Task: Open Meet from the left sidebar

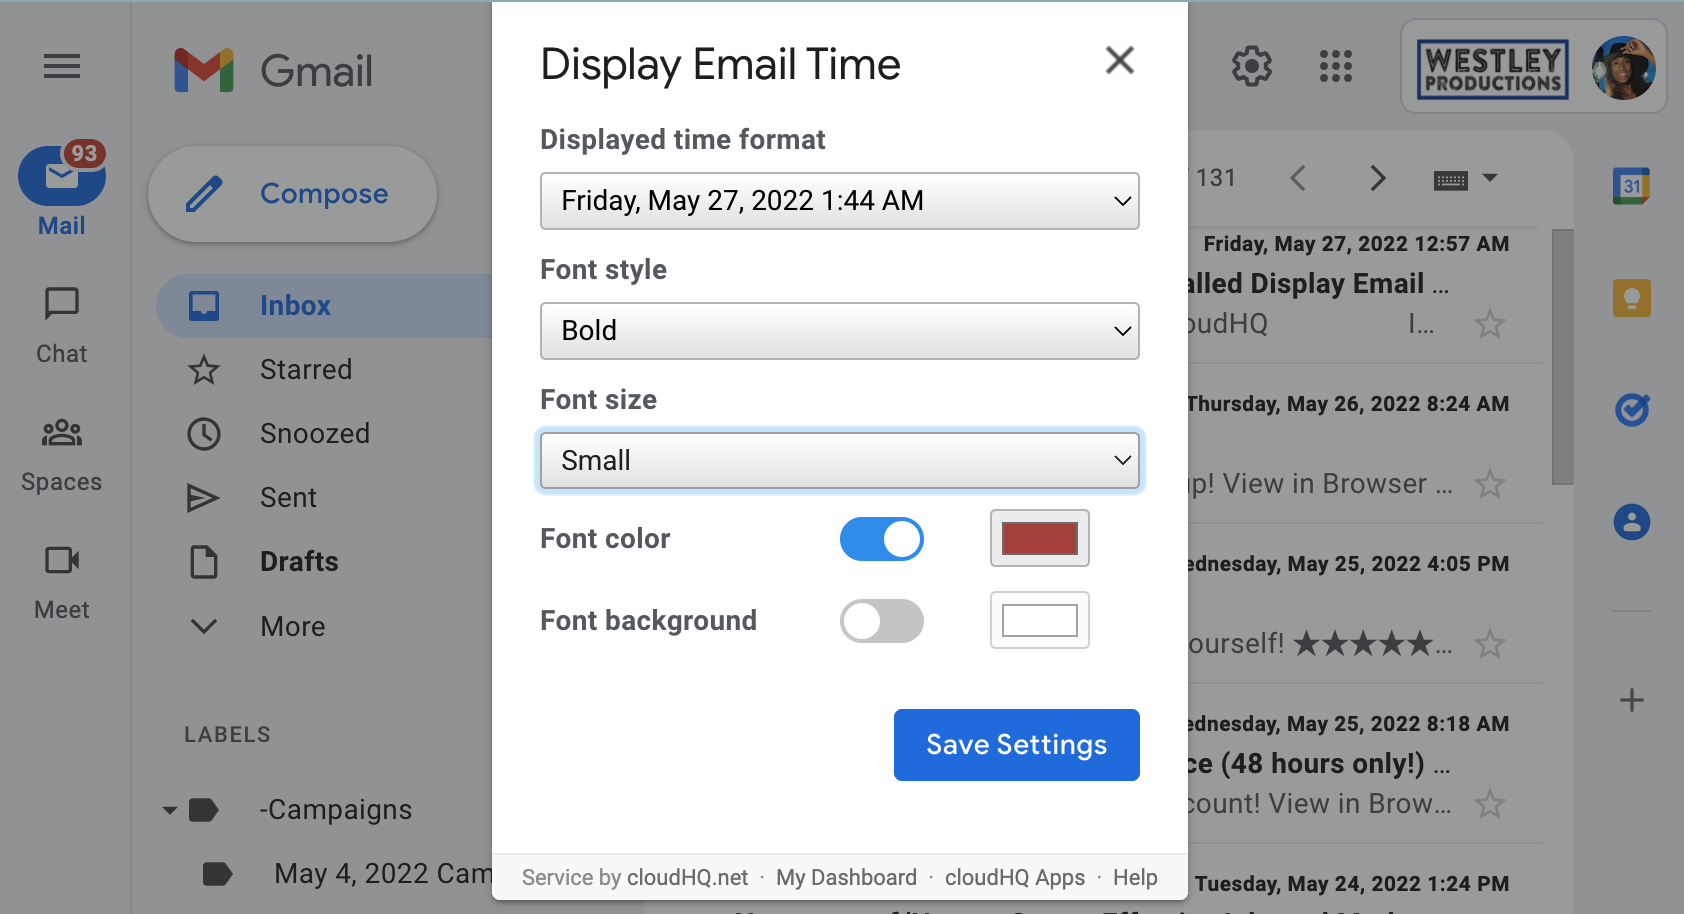Action: tap(61, 577)
